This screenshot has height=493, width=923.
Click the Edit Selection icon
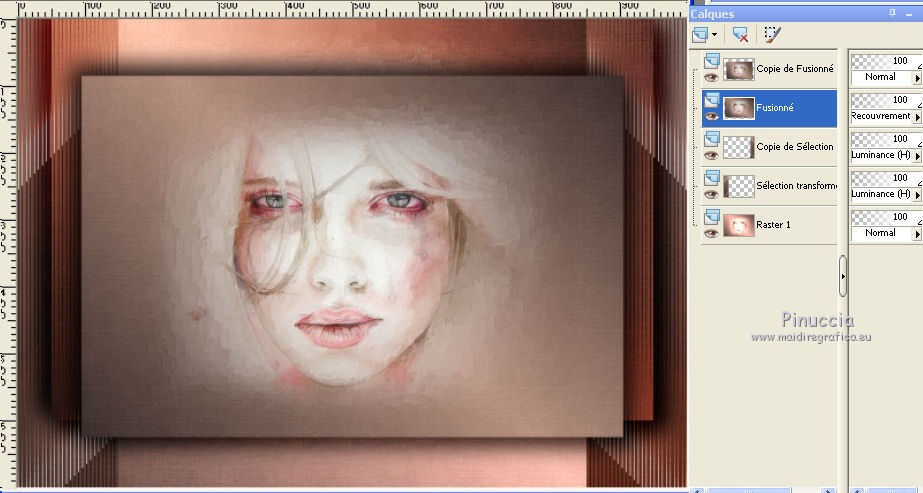tap(772, 35)
